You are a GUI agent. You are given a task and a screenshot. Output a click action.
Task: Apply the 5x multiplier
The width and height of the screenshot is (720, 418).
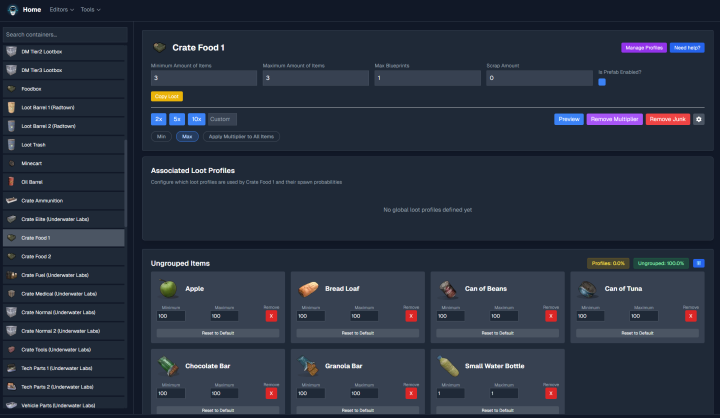177,119
